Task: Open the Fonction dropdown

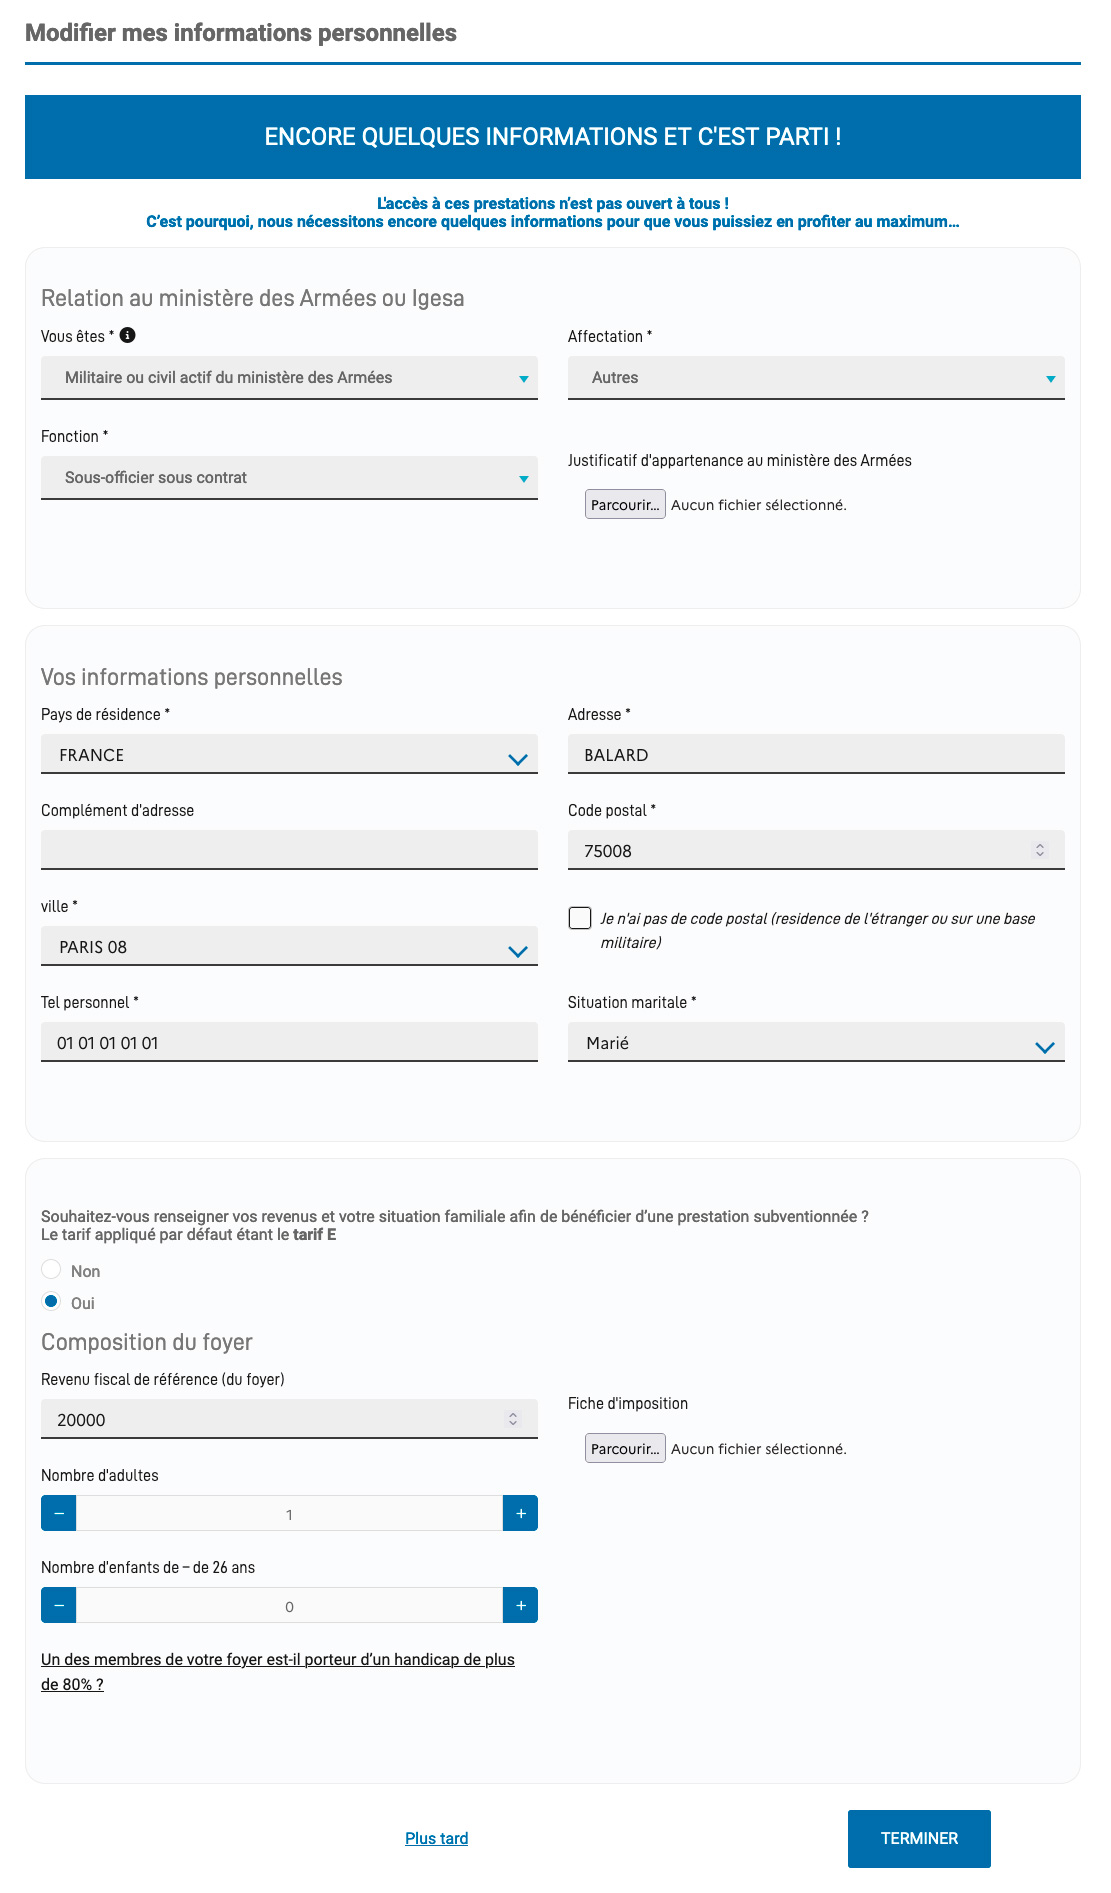Action: (x=289, y=478)
